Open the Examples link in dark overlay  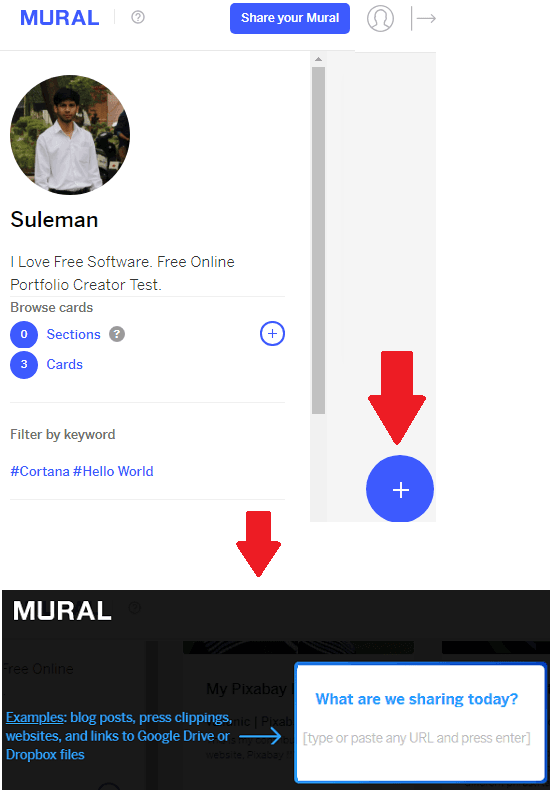point(35,717)
